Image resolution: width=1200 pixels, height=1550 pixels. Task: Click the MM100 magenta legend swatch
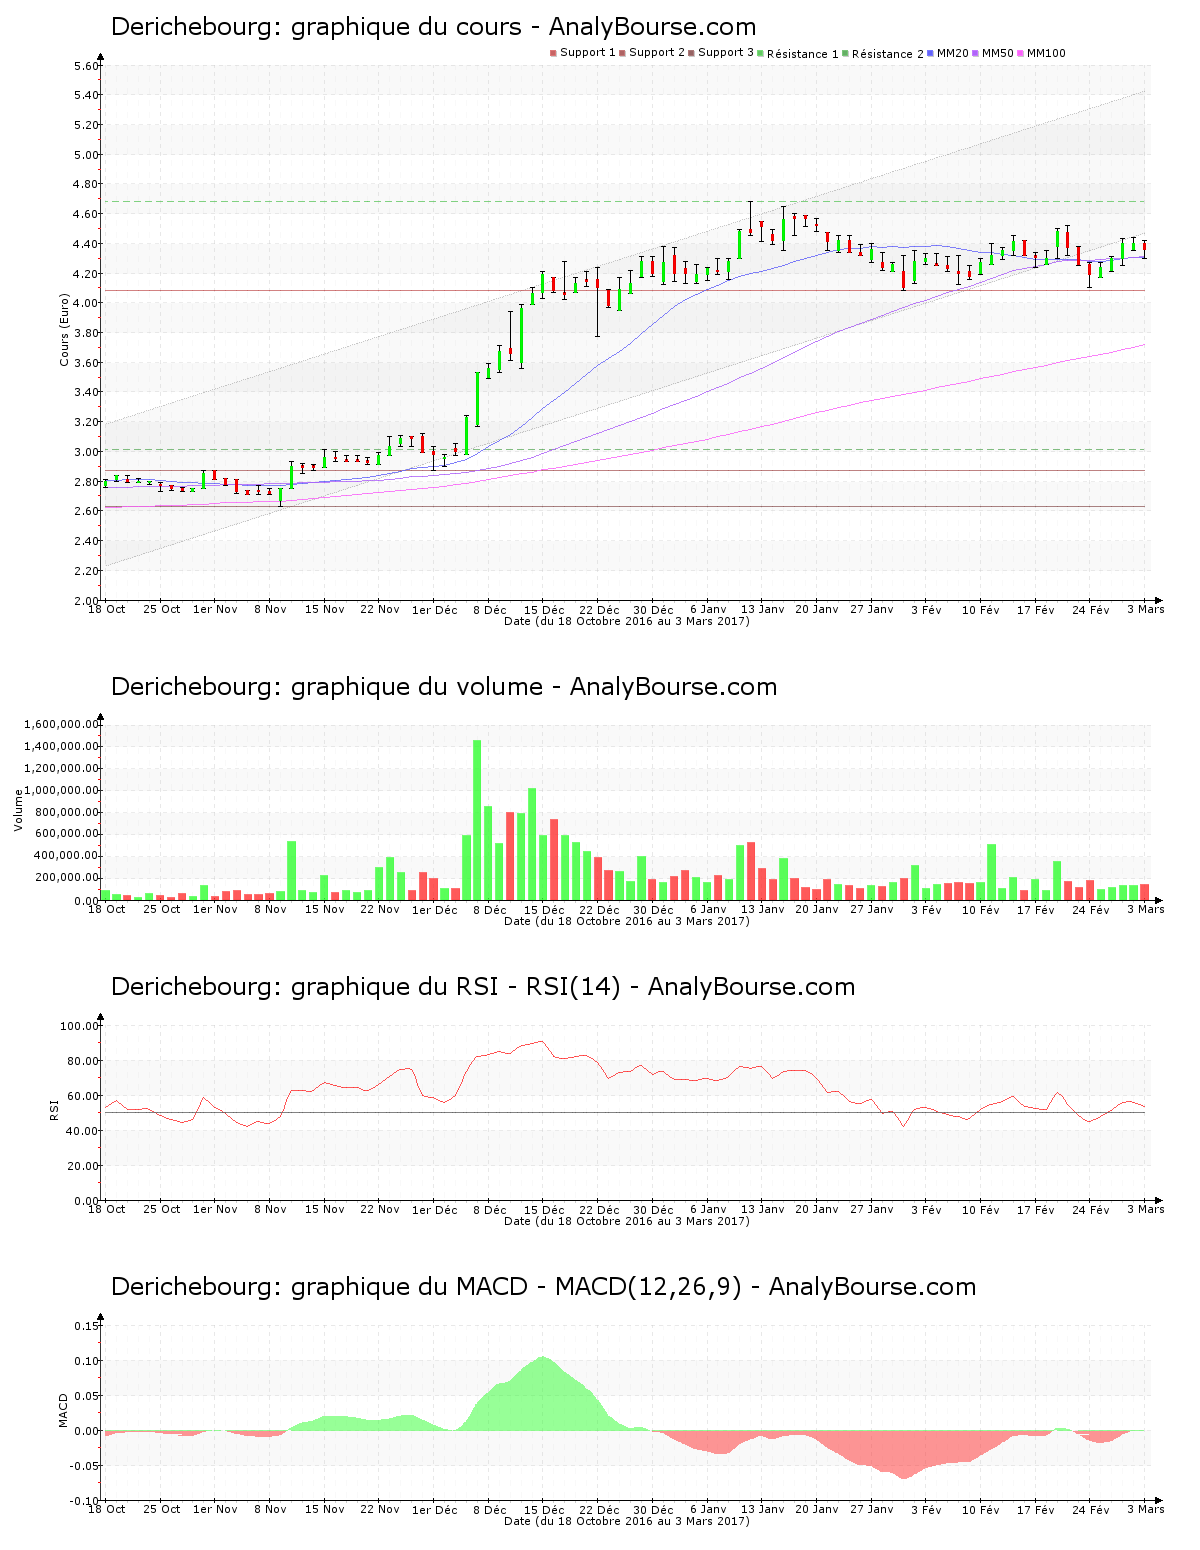tap(1021, 53)
